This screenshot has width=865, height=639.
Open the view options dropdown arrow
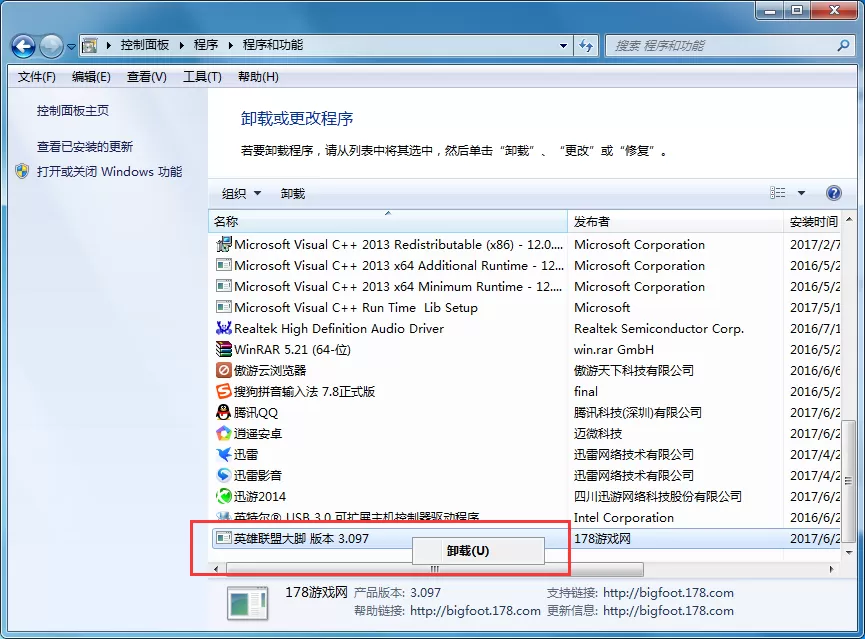801,193
